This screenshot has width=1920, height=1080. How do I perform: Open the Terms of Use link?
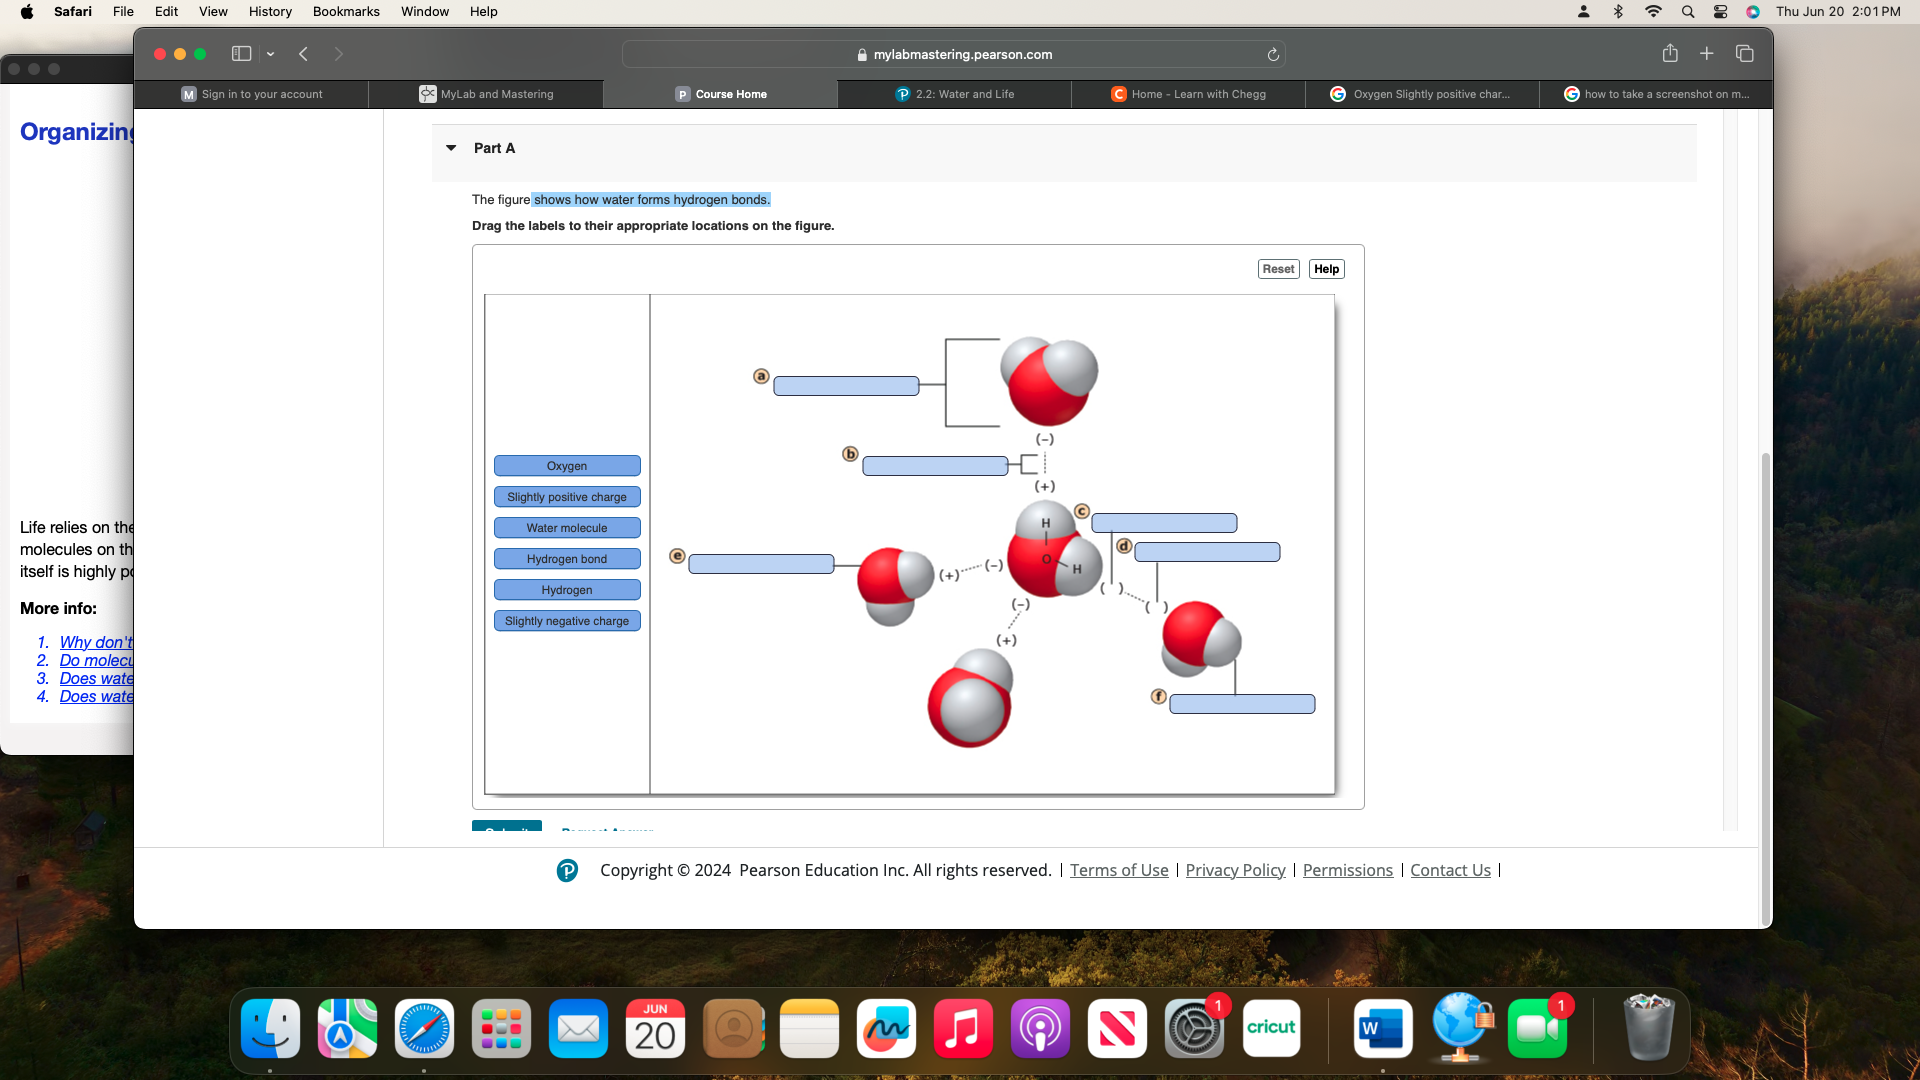[x=1118, y=870]
